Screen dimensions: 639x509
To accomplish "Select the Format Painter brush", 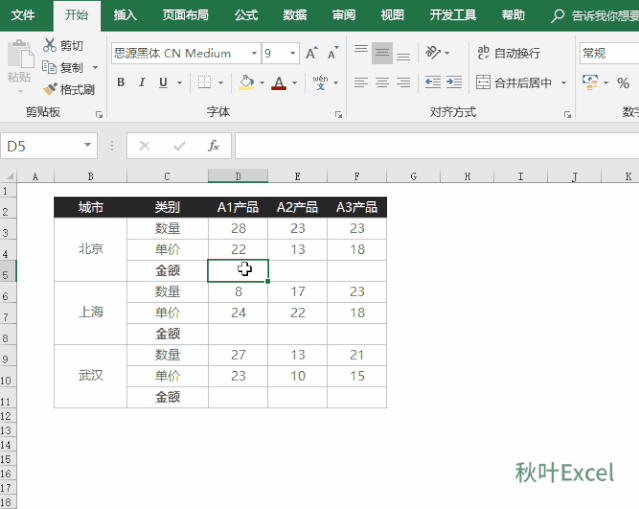I will pos(50,89).
